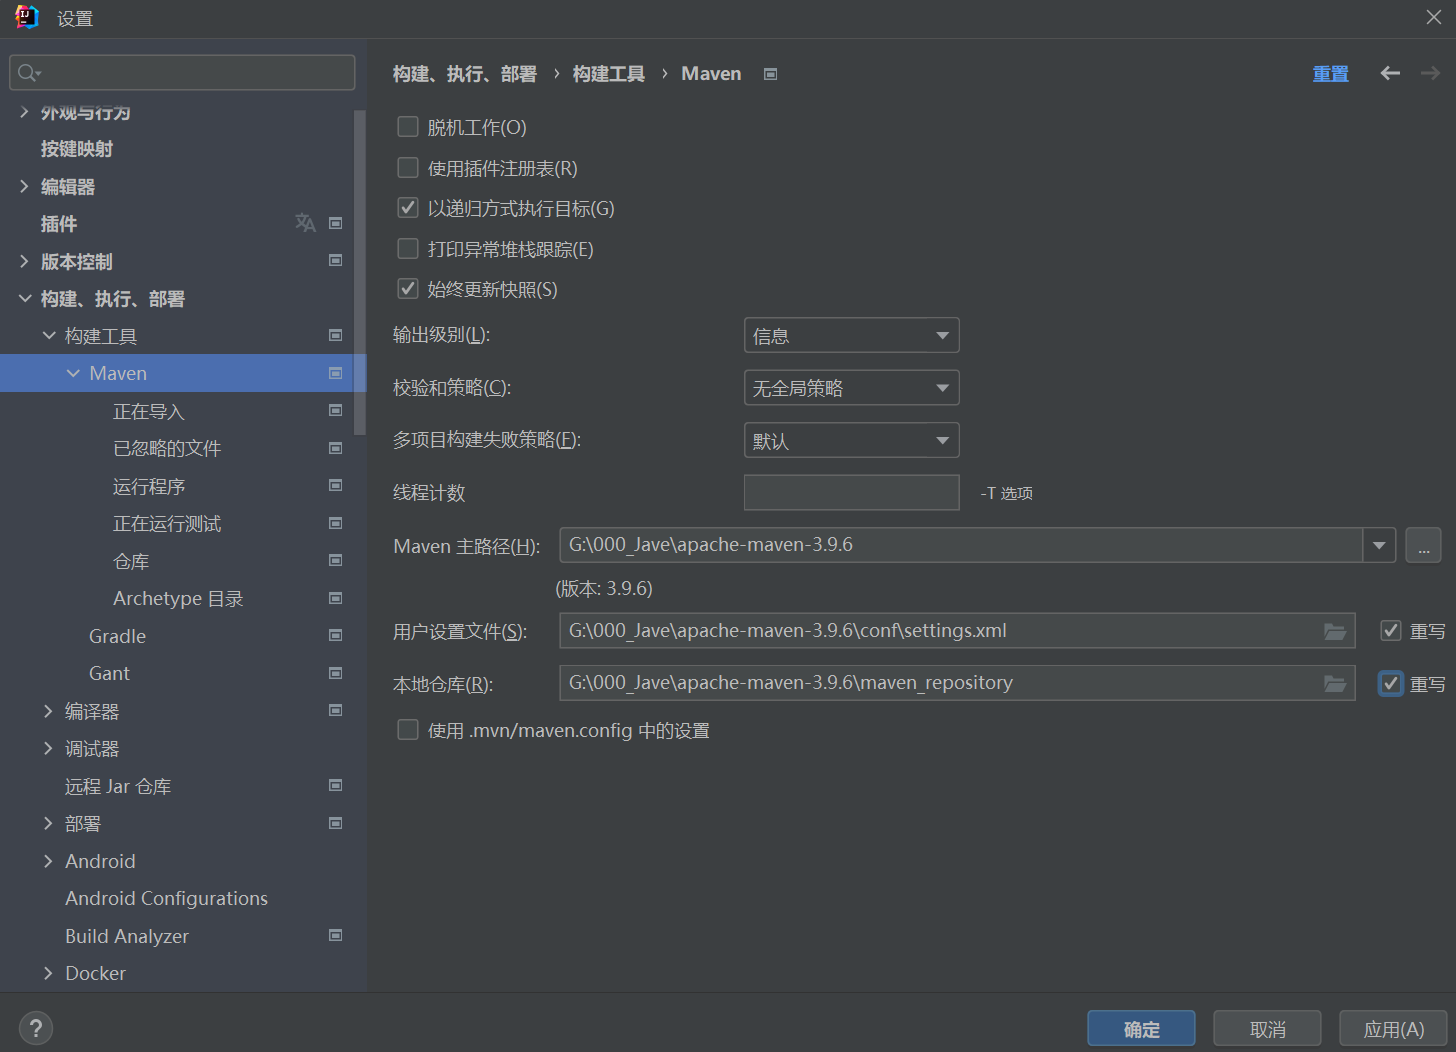
Task: Browse folder for 本地仓库 path
Action: pyautogui.click(x=1335, y=683)
